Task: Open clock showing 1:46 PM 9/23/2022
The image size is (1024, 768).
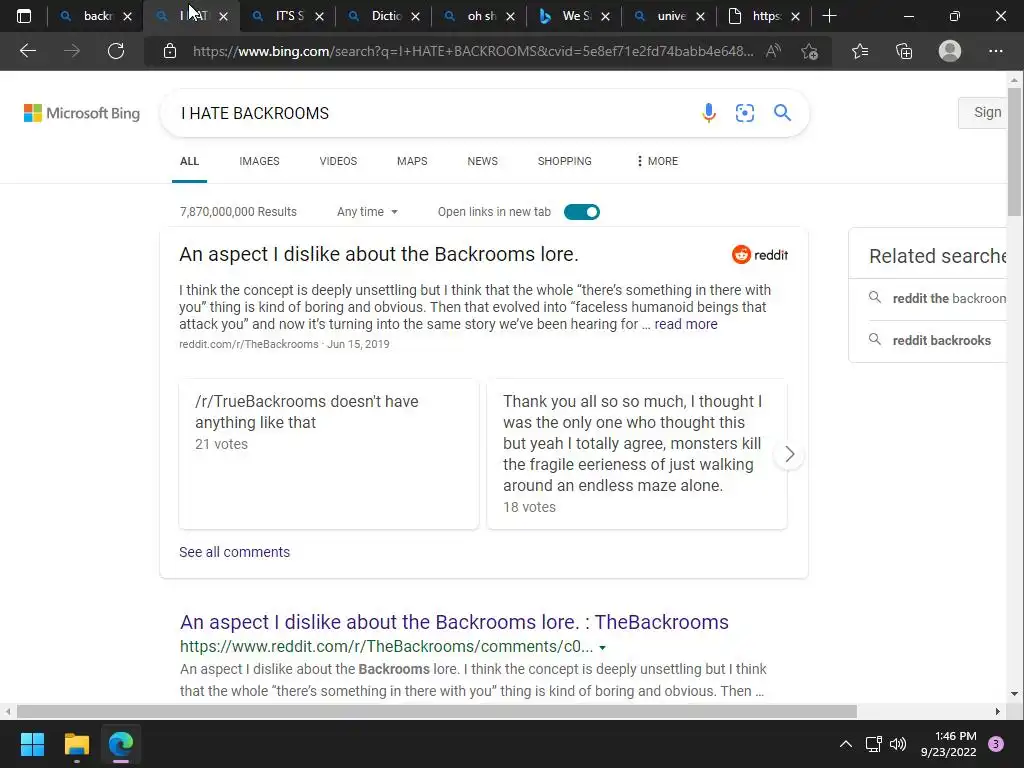Action: [x=948, y=744]
